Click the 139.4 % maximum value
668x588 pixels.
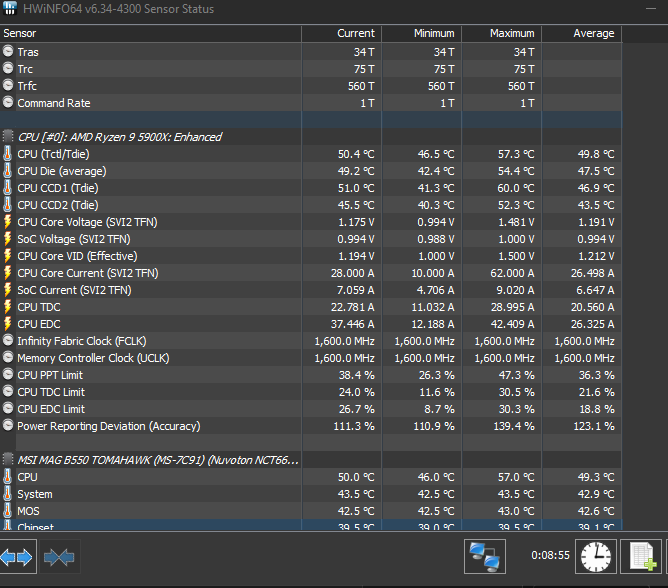514,426
